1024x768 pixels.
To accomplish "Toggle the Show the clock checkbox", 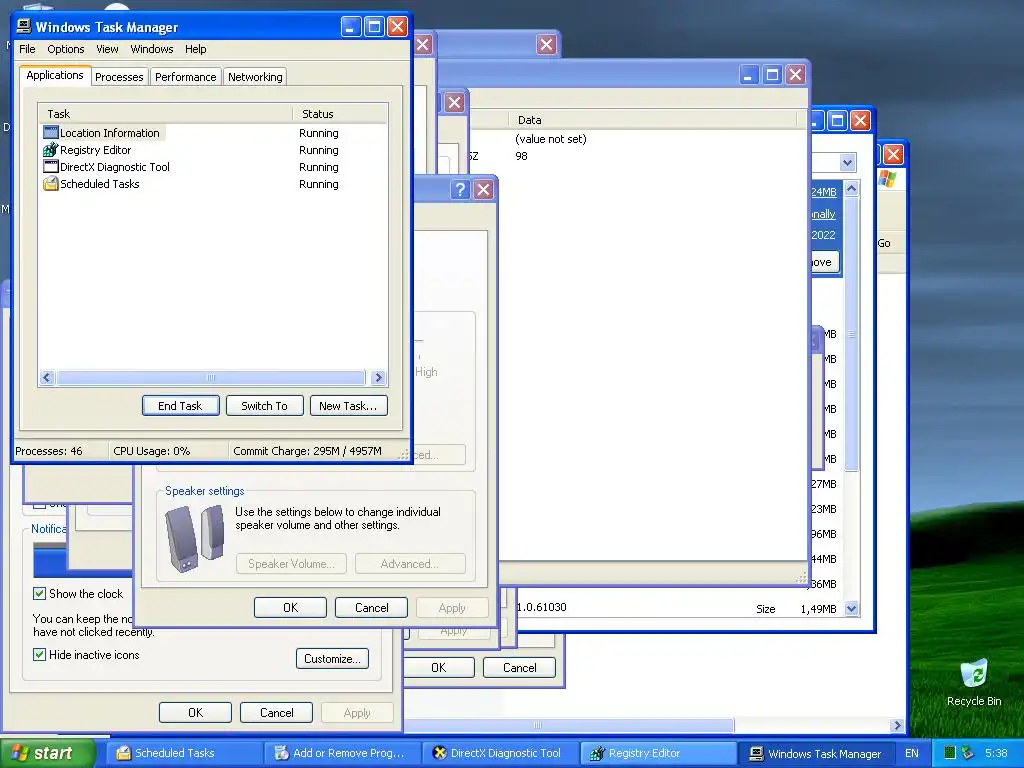I will [39, 594].
